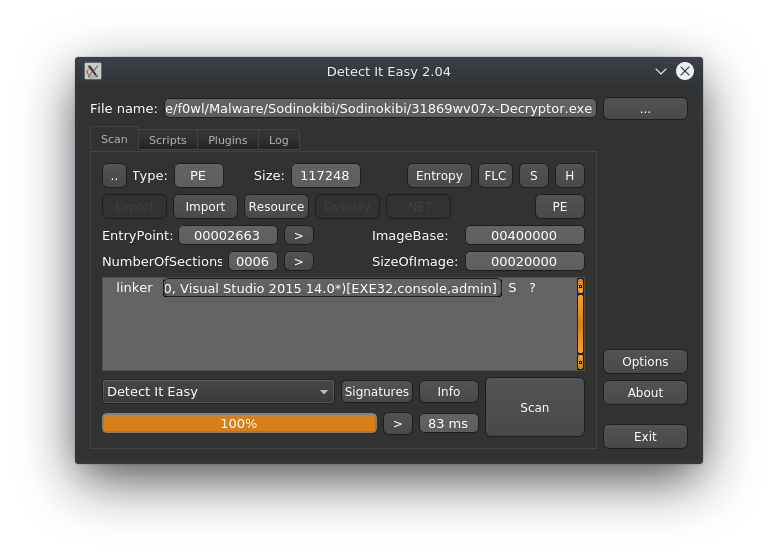This screenshot has width=778, height=557.
Task: Click the '..' button beside Type
Action: pos(115,176)
